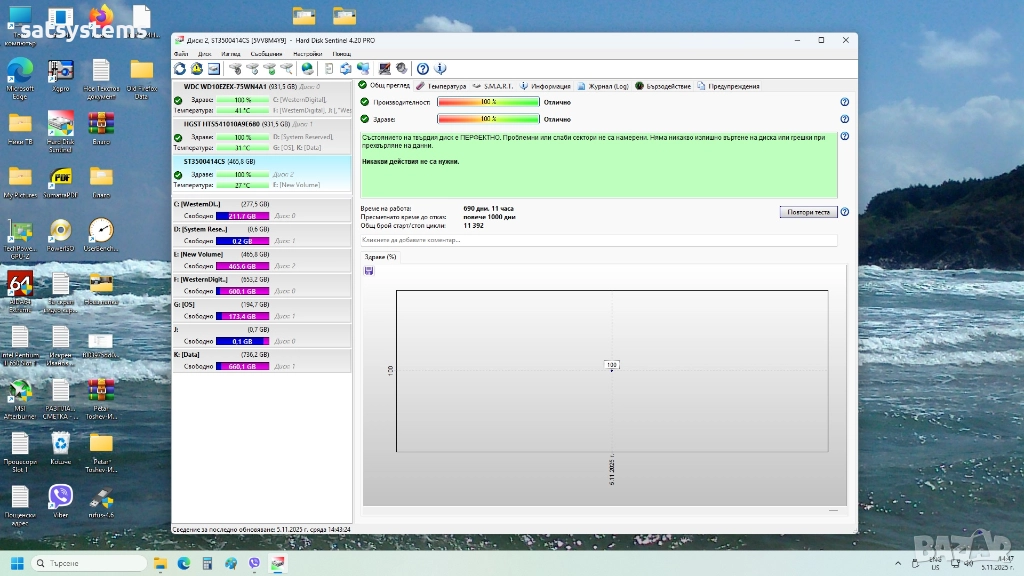
Task: Open Microsoft Edge from the taskbar
Action: [183, 564]
